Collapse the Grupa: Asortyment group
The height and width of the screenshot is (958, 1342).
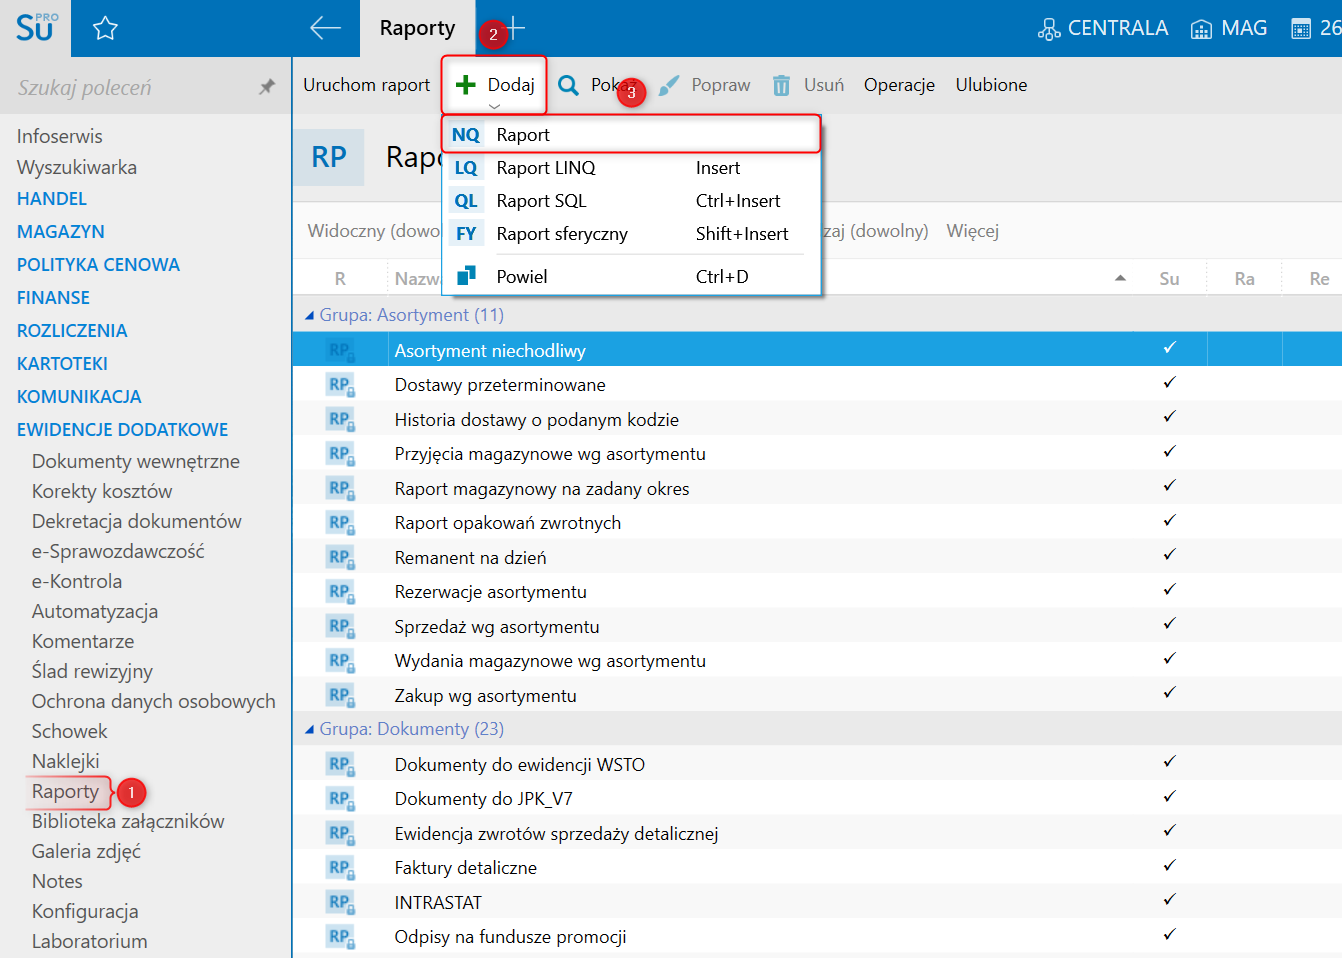click(x=309, y=316)
